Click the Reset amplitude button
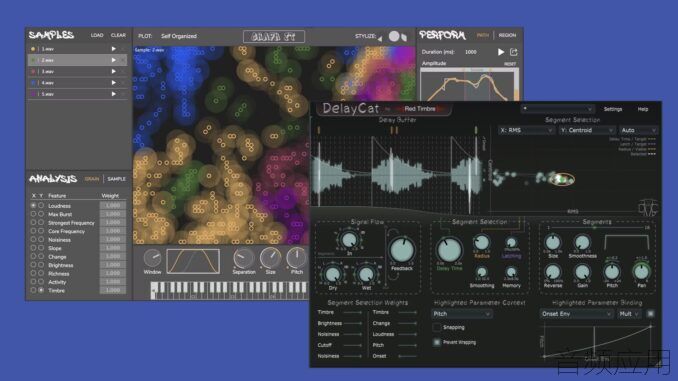The width and height of the screenshot is (678, 381). coord(510,64)
